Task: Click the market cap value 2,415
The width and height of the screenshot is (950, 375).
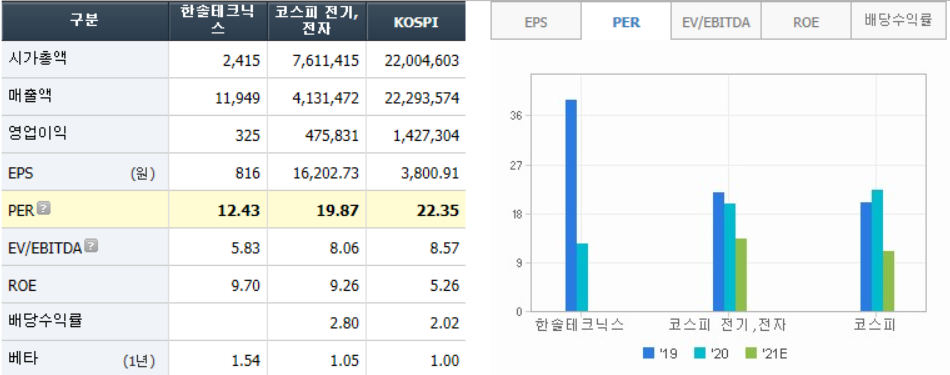Action: pyautogui.click(x=241, y=61)
